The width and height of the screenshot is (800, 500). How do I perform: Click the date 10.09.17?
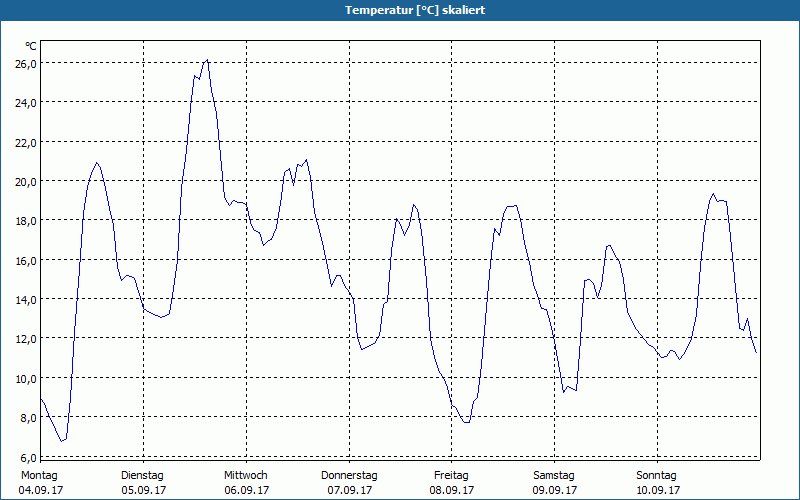click(x=658, y=490)
